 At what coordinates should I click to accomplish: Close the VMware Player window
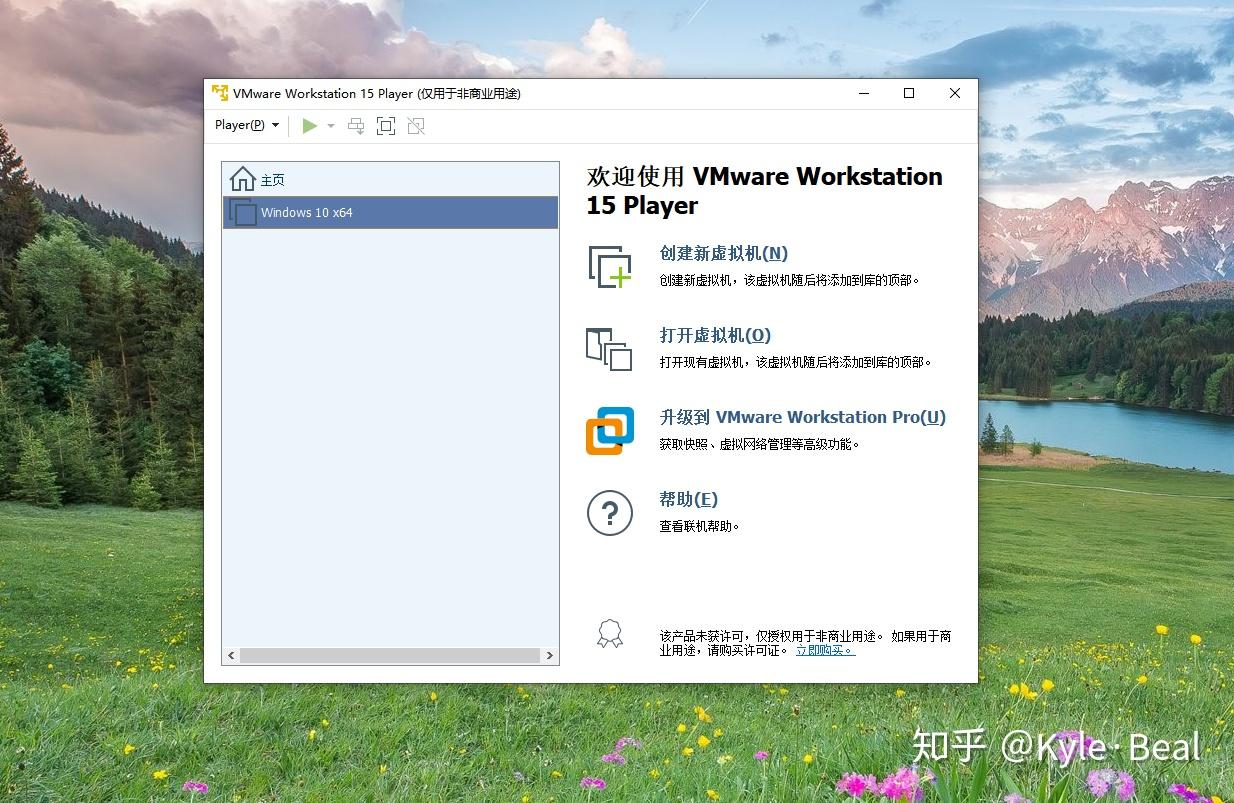point(955,93)
